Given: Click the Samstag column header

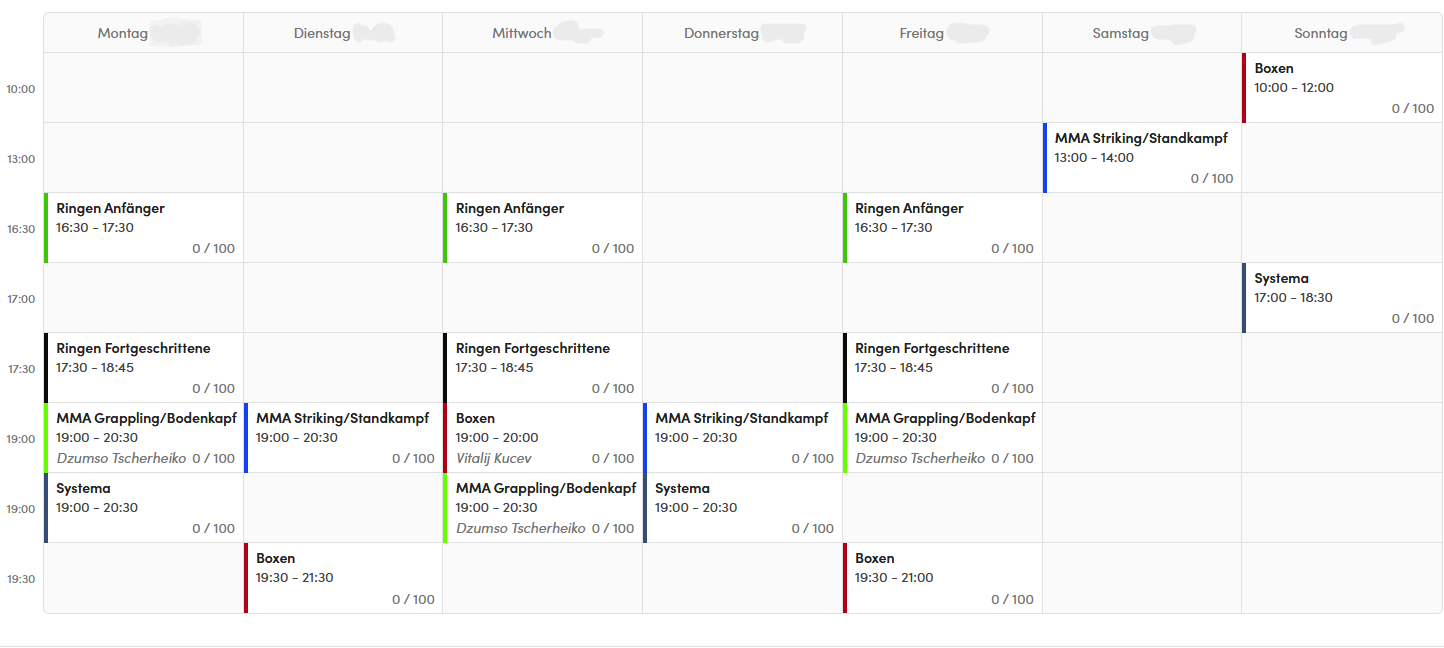Looking at the screenshot, I should (1120, 33).
